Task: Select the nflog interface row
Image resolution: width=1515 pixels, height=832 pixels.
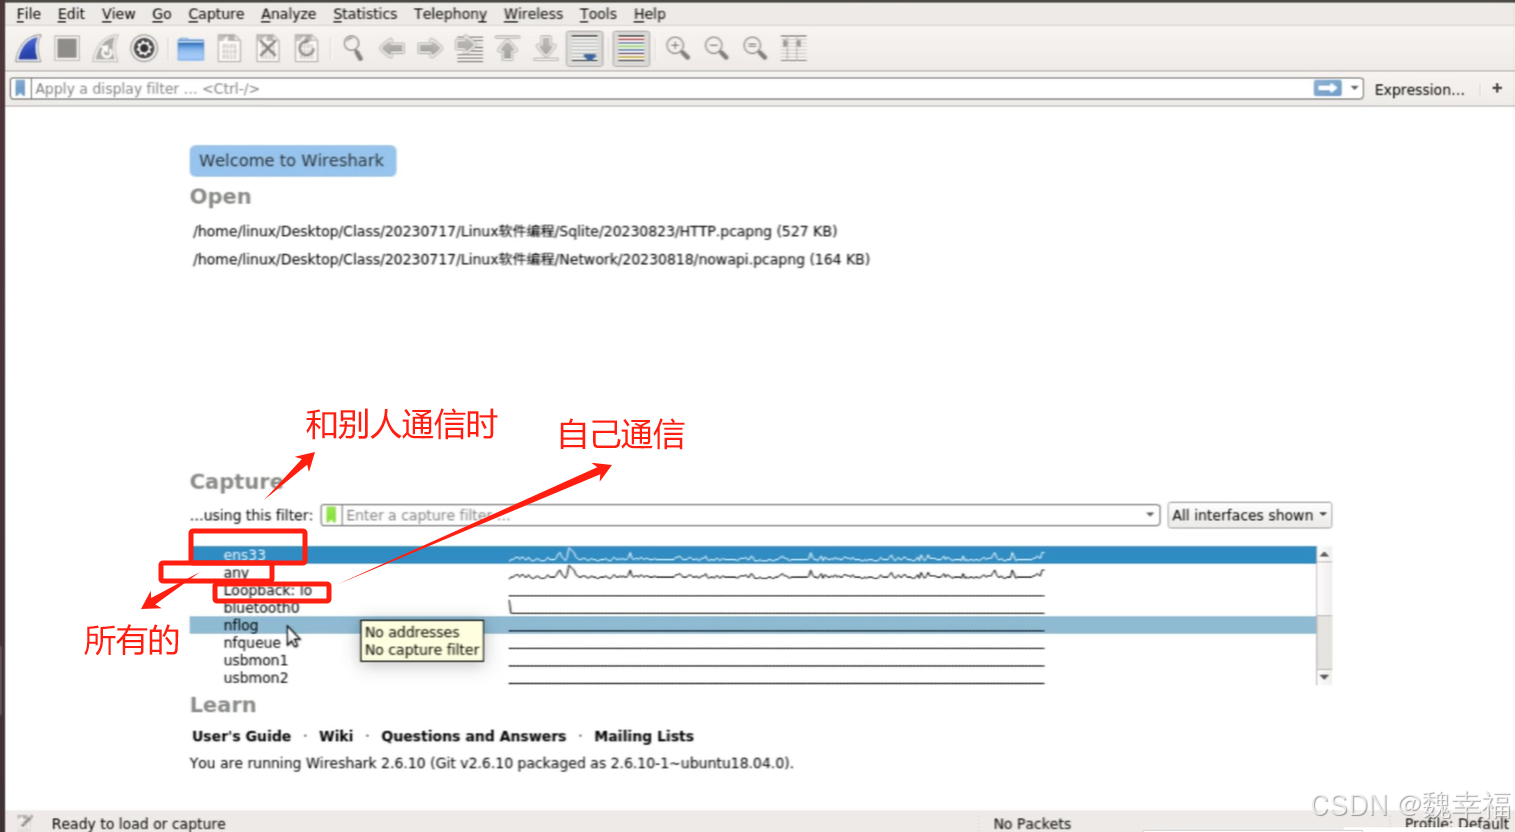Action: pyautogui.click(x=753, y=625)
